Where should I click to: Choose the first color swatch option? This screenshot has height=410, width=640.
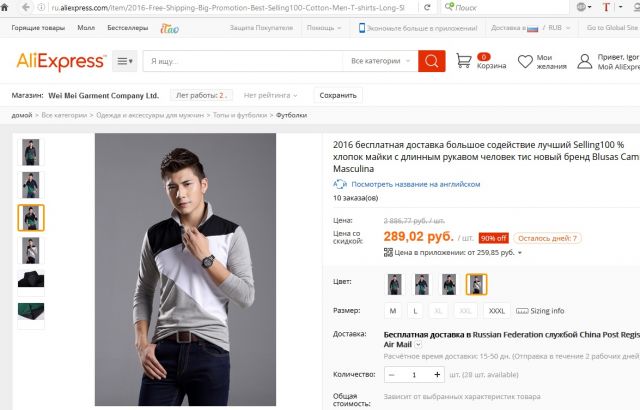pos(395,283)
